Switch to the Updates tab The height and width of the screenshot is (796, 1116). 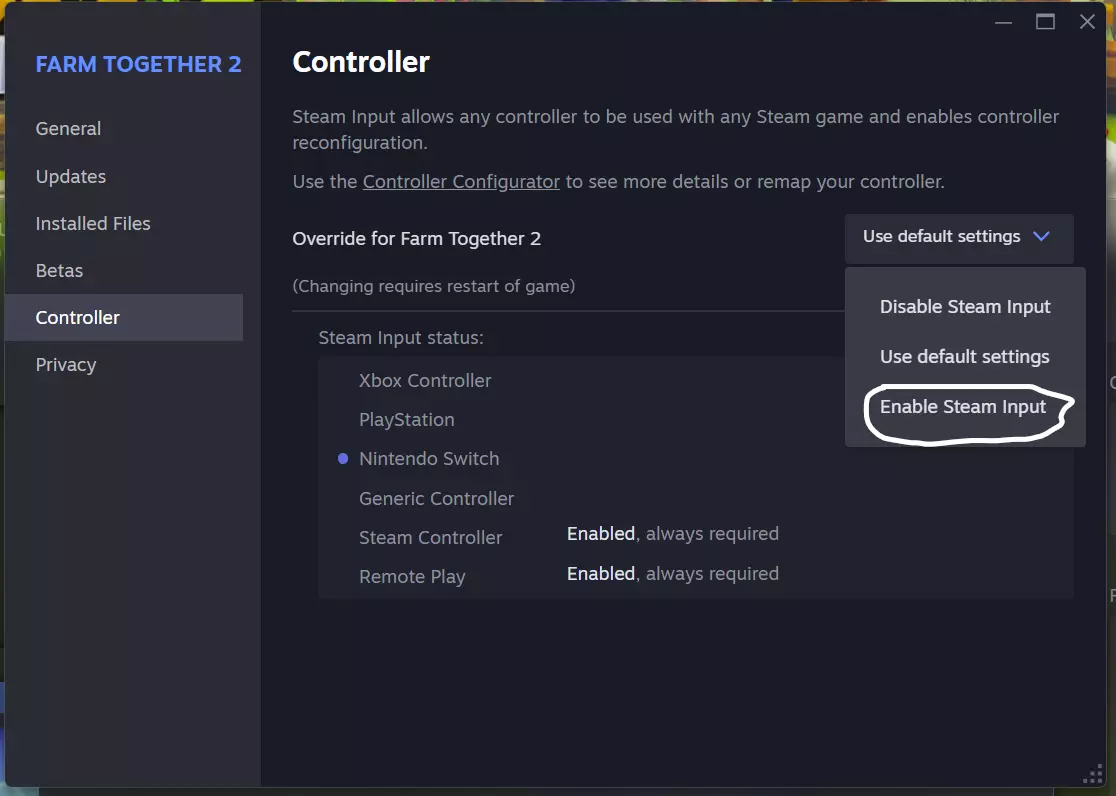pyautogui.click(x=70, y=177)
